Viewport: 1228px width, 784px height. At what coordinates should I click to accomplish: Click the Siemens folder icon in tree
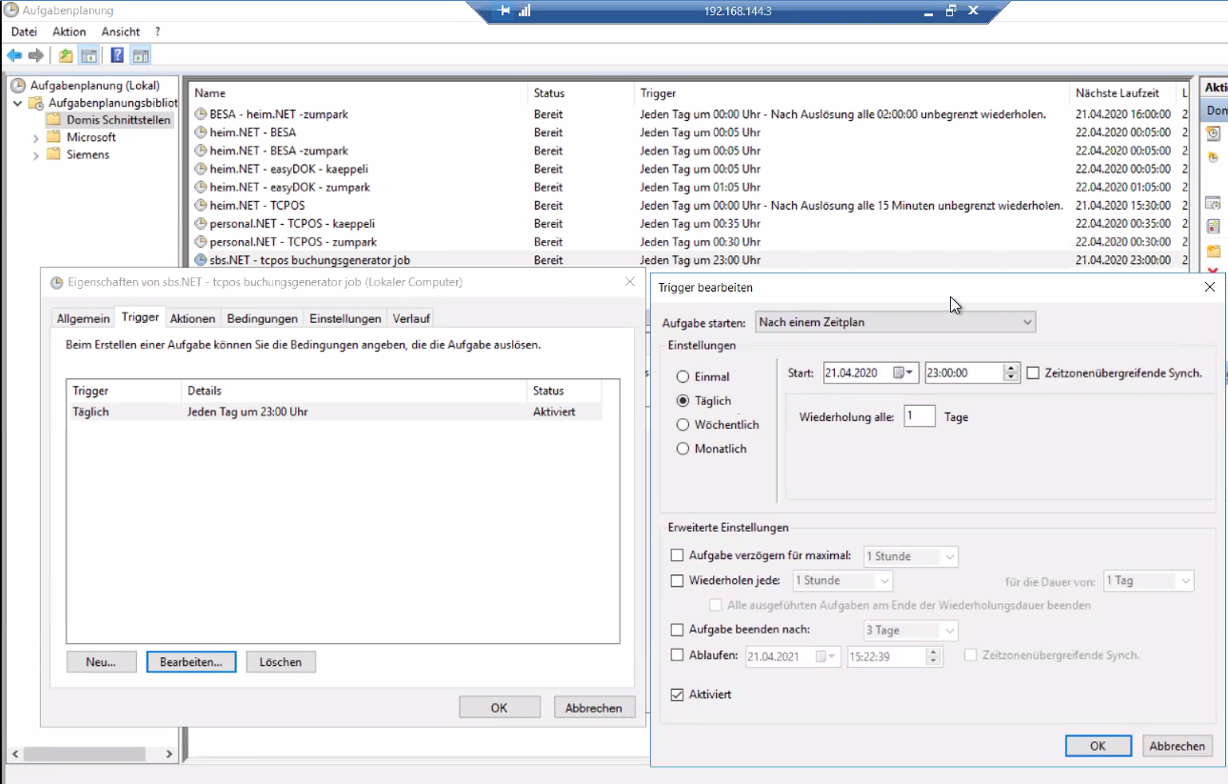54,155
